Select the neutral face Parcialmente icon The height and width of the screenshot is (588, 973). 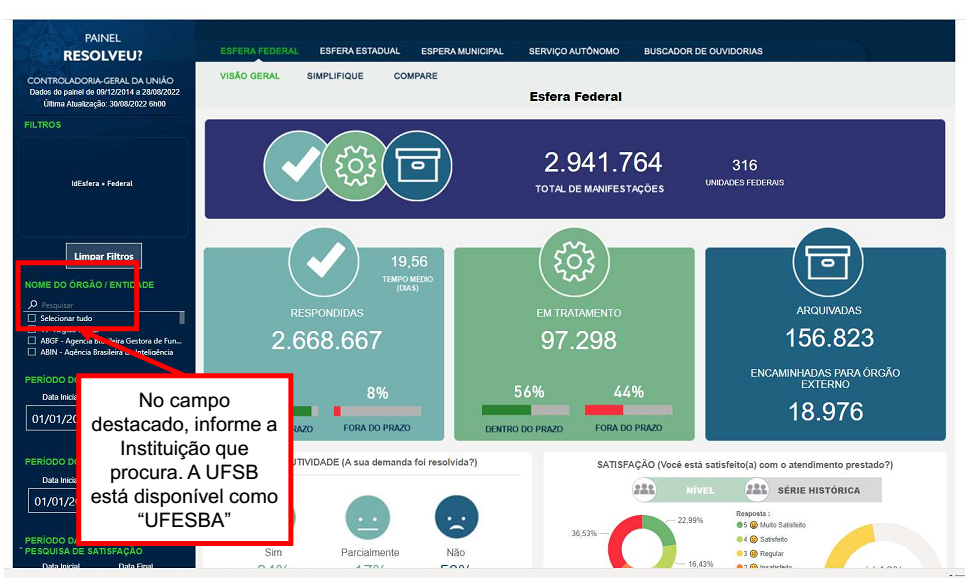click(368, 518)
